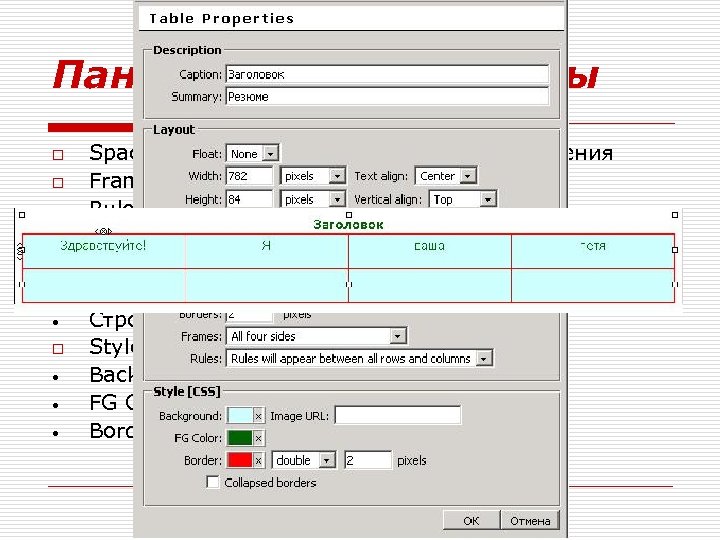This screenshot has height=540, width=720.
Task: Open the Frames dropdown showing All four sides
Action: pyautogui.click(x=316, y=336)
